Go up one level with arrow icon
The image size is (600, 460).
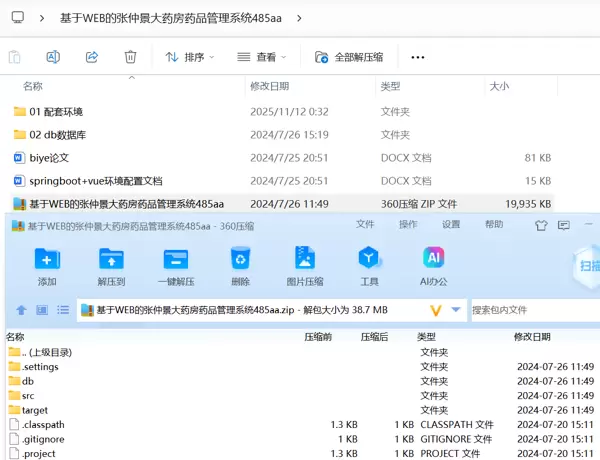tap(21, 310)
